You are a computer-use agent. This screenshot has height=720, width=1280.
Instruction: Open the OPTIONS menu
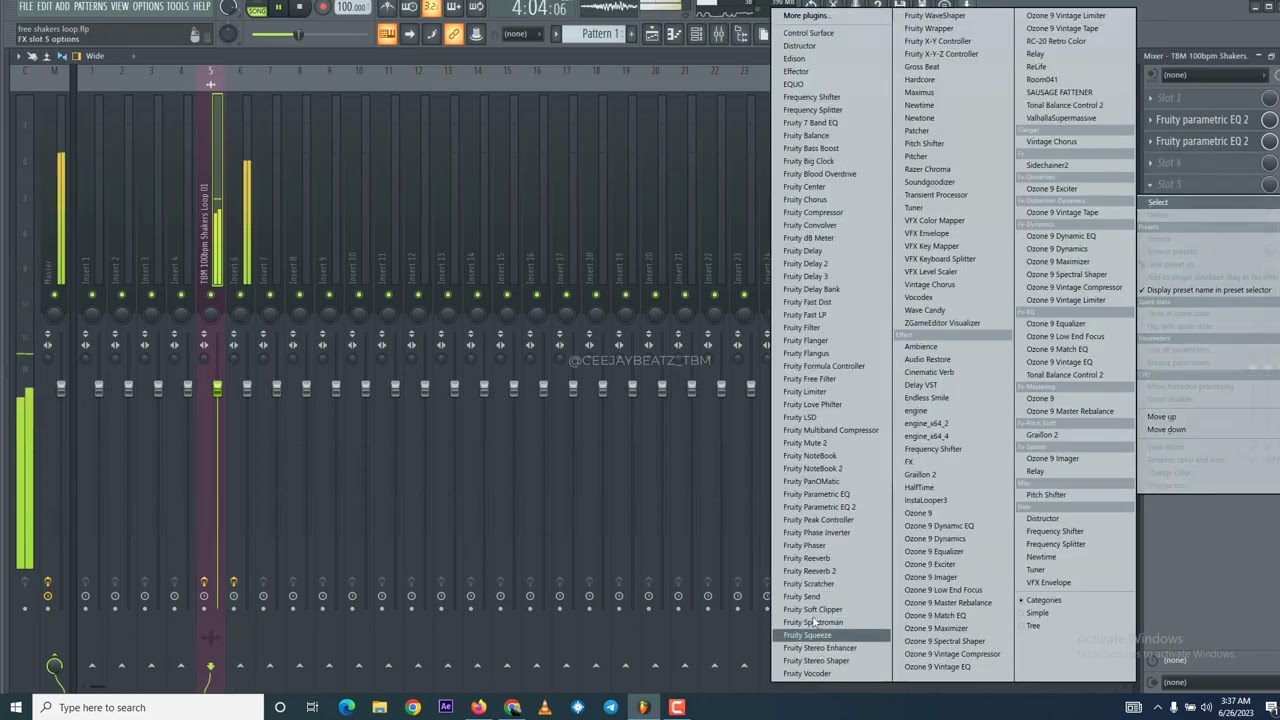tap(148, 7)
